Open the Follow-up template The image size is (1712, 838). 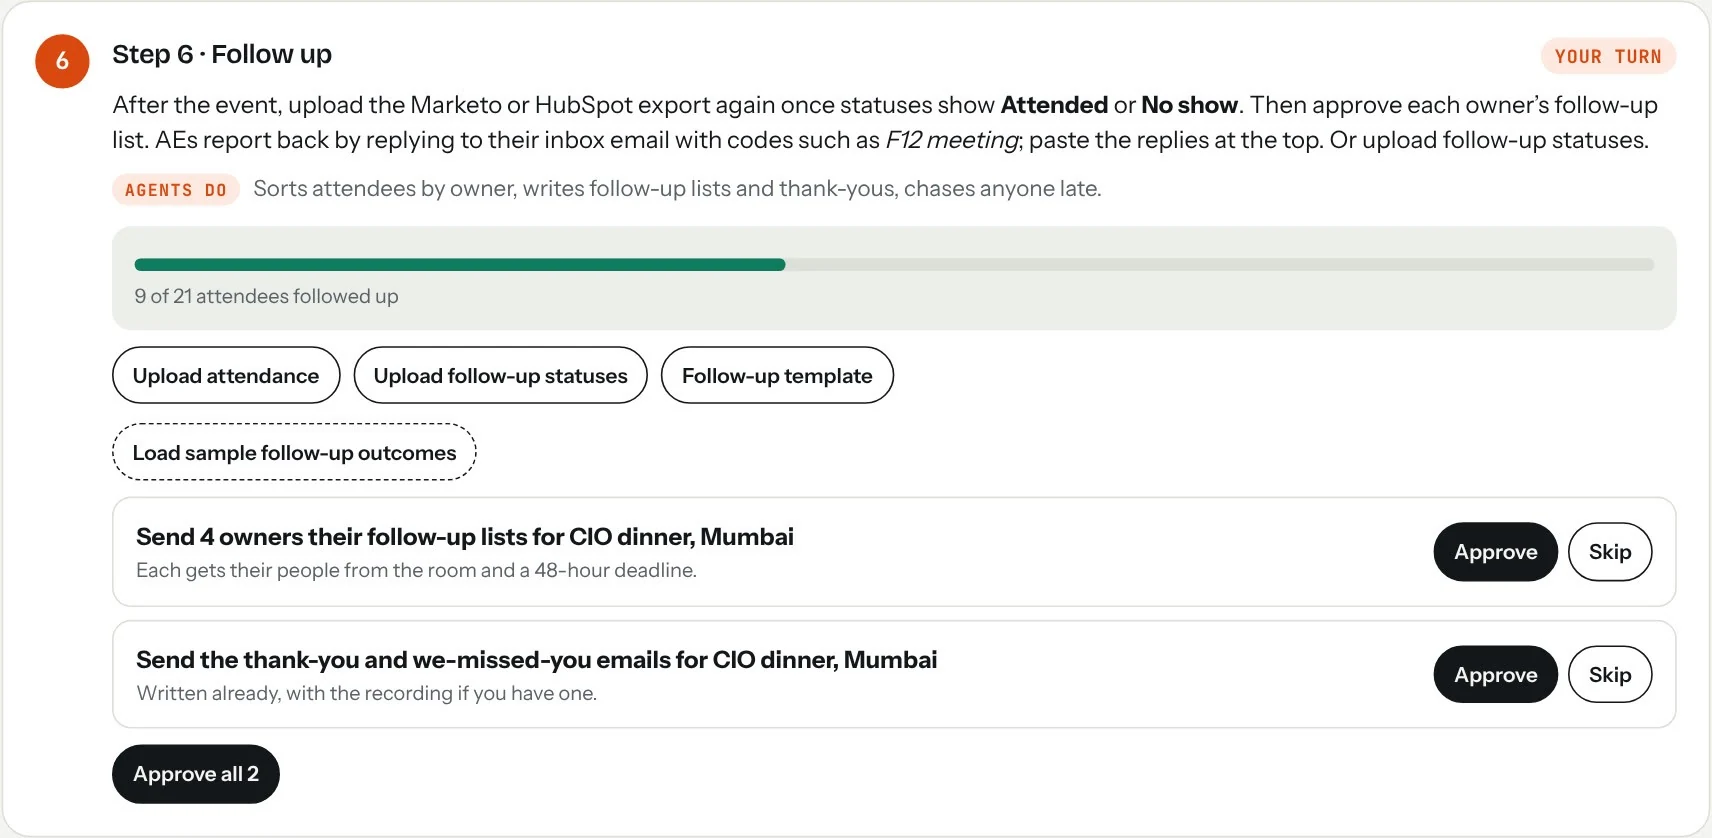tap(777, 376)
